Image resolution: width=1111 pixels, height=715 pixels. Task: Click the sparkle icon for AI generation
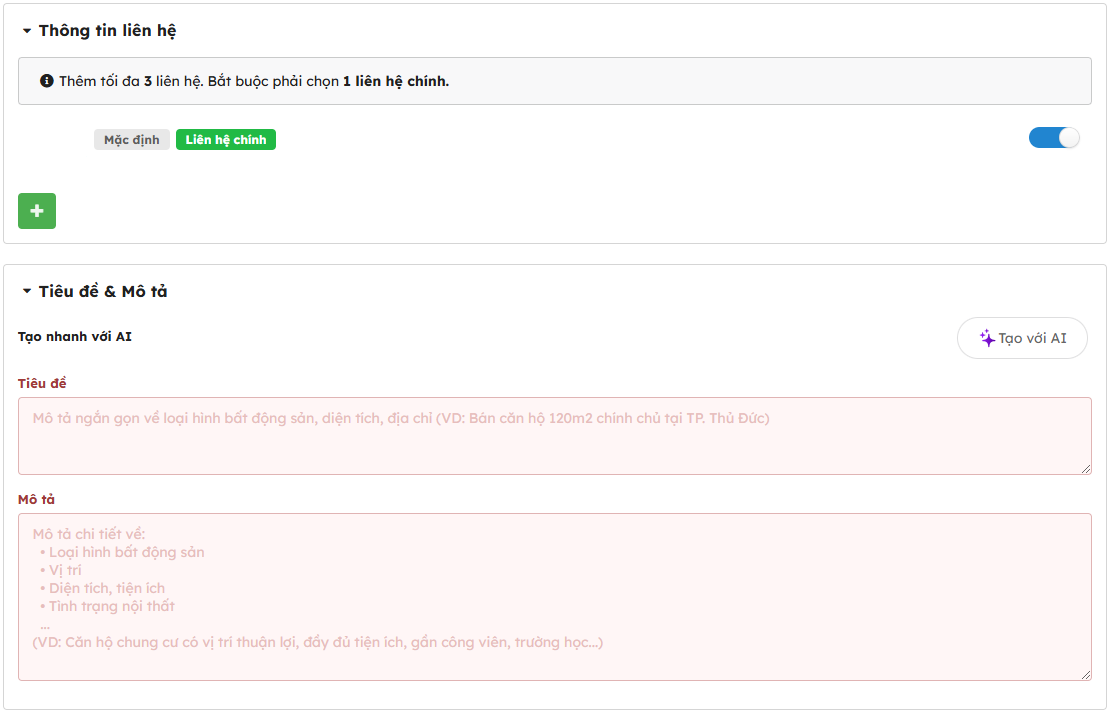click(x=986, y=338)
